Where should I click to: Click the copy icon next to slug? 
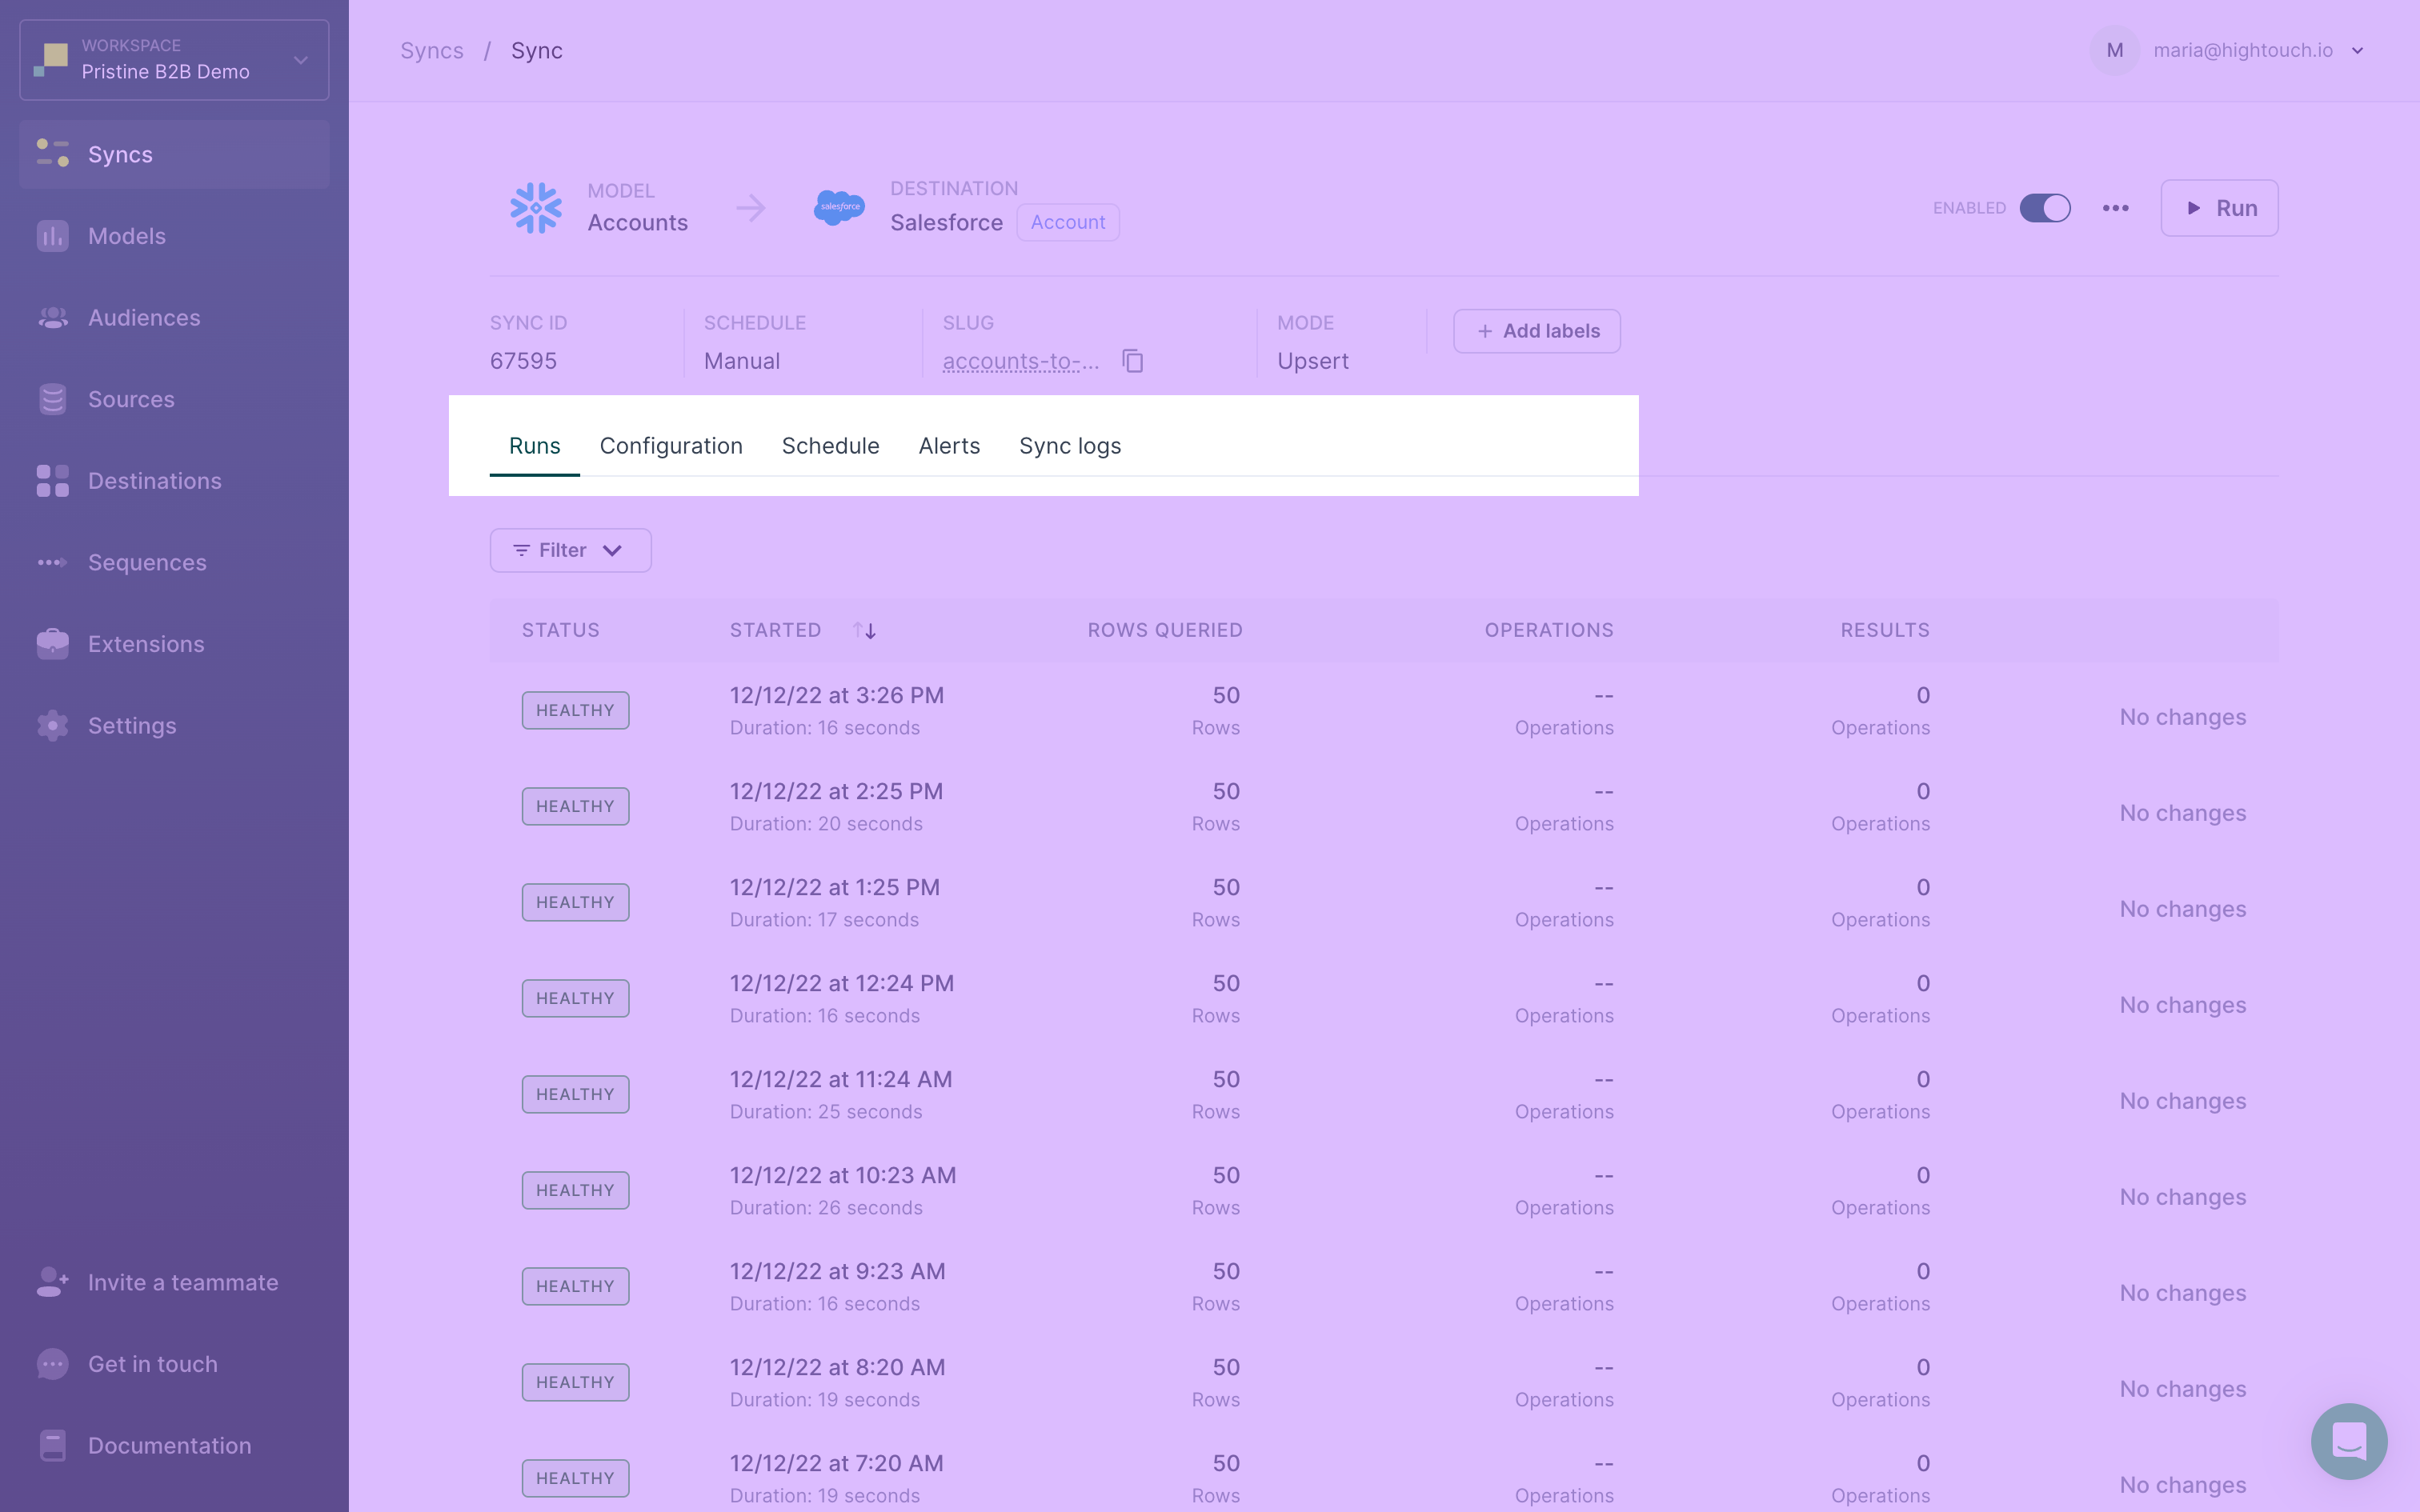[x=1132, y=361]
